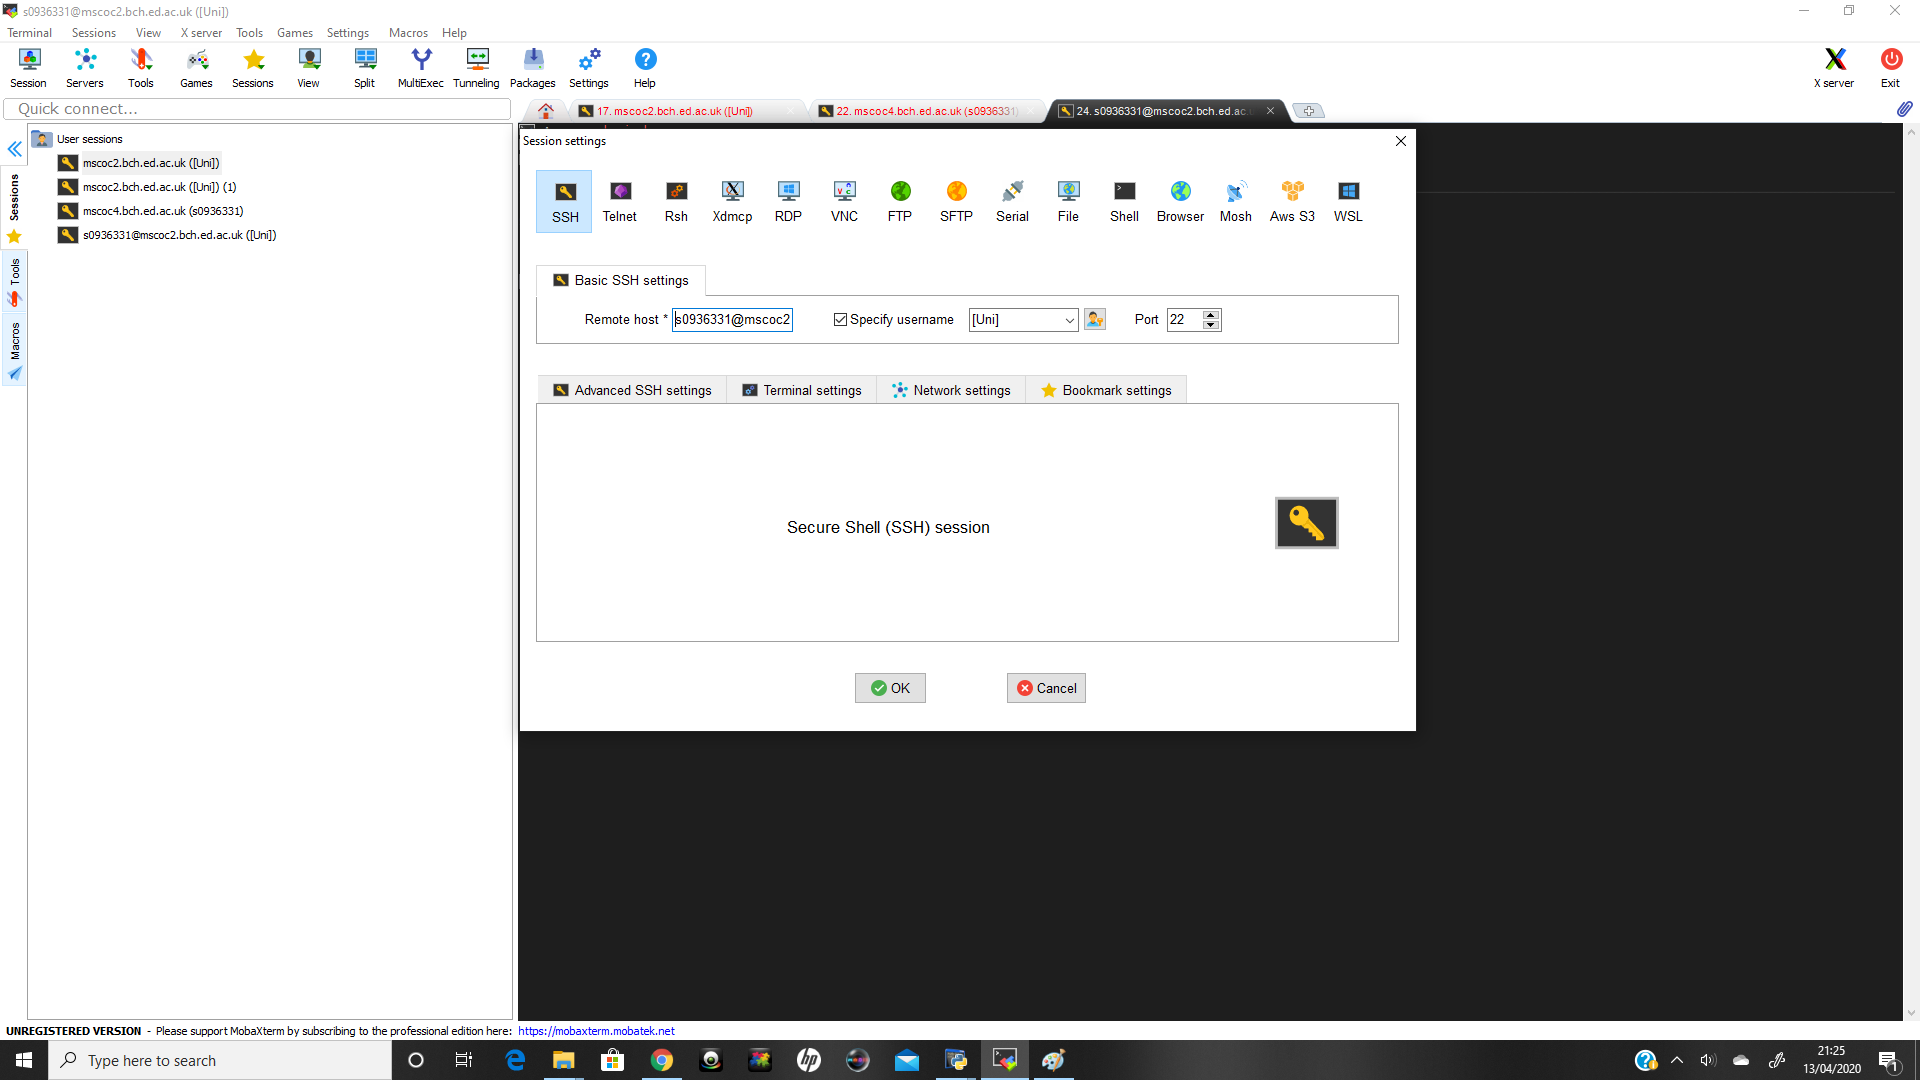
Task: Pick the Aws S3 session type
Action: [1292, 201]
